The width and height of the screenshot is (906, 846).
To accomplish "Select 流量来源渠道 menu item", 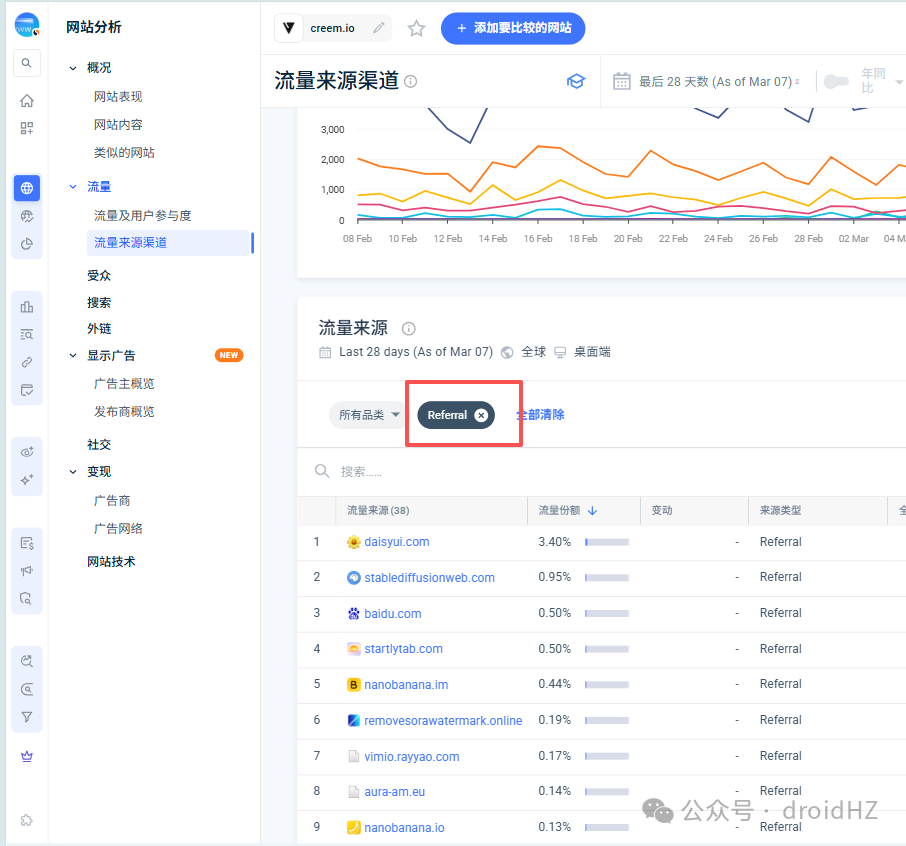I will [169, 243].
